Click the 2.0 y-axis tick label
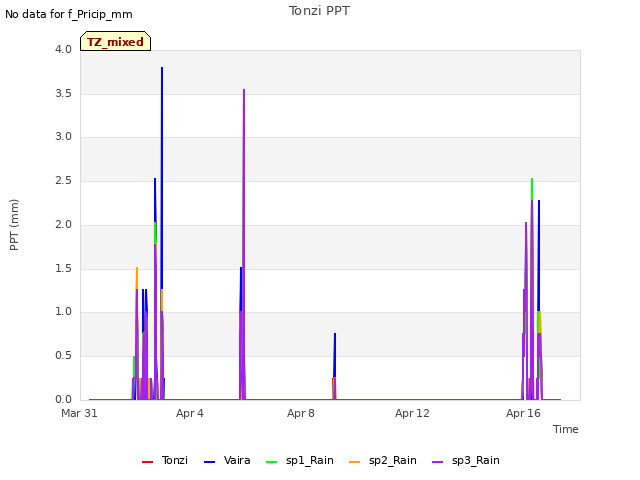The image size is (640, 480). 63,224
